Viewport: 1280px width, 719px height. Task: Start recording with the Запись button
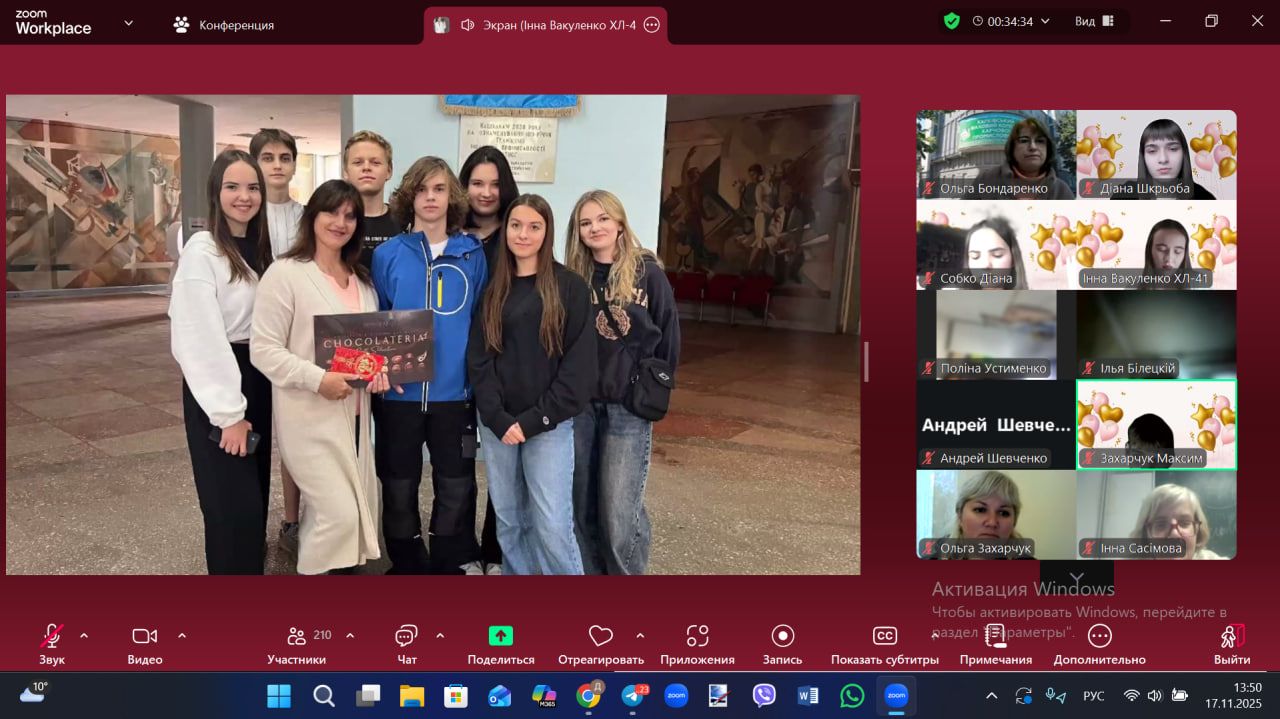782,636
